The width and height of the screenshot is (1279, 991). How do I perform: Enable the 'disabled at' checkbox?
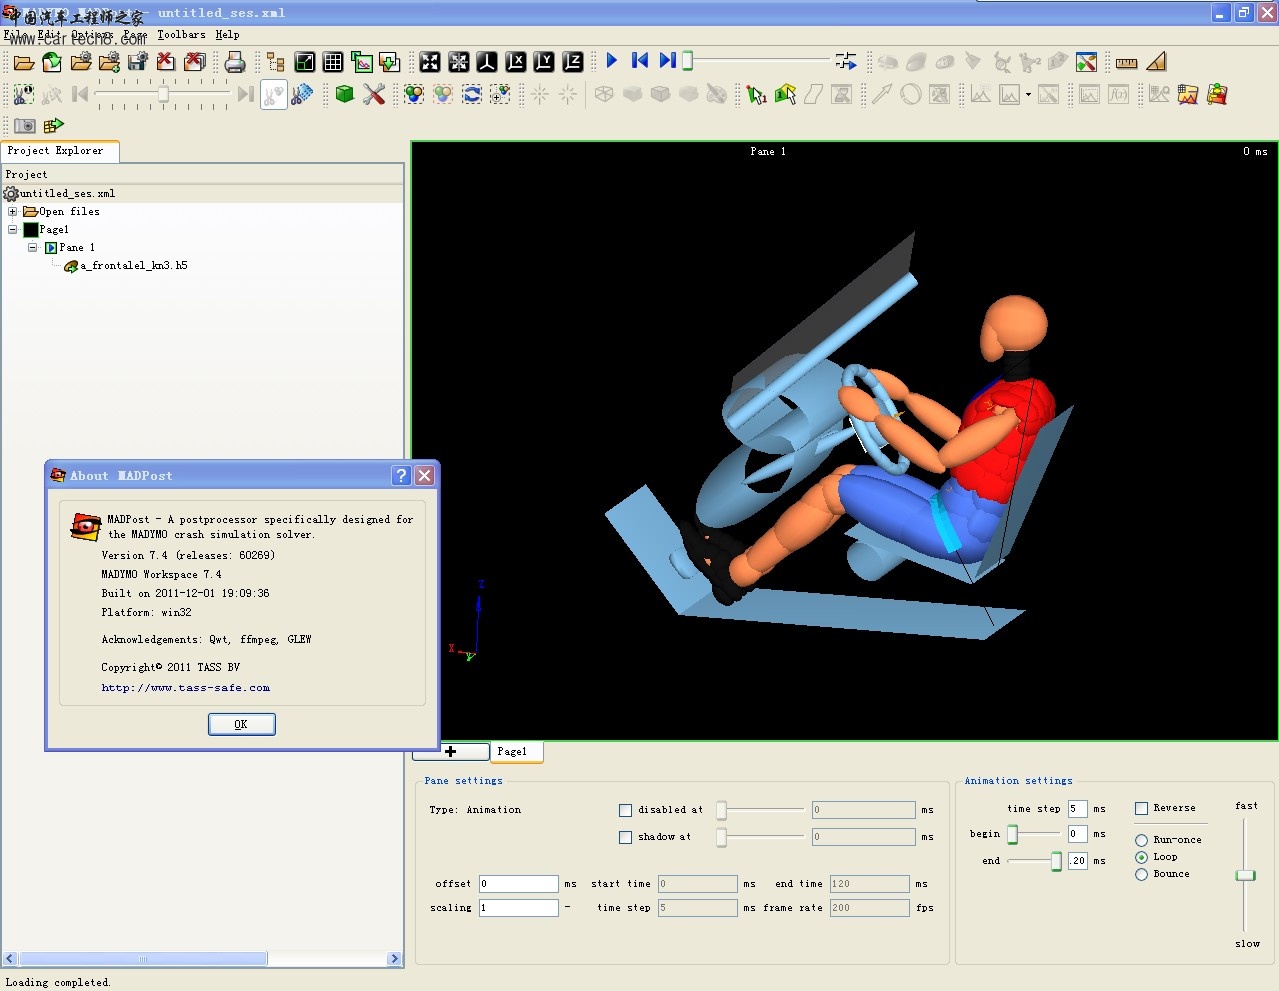(x=625, y=810)
